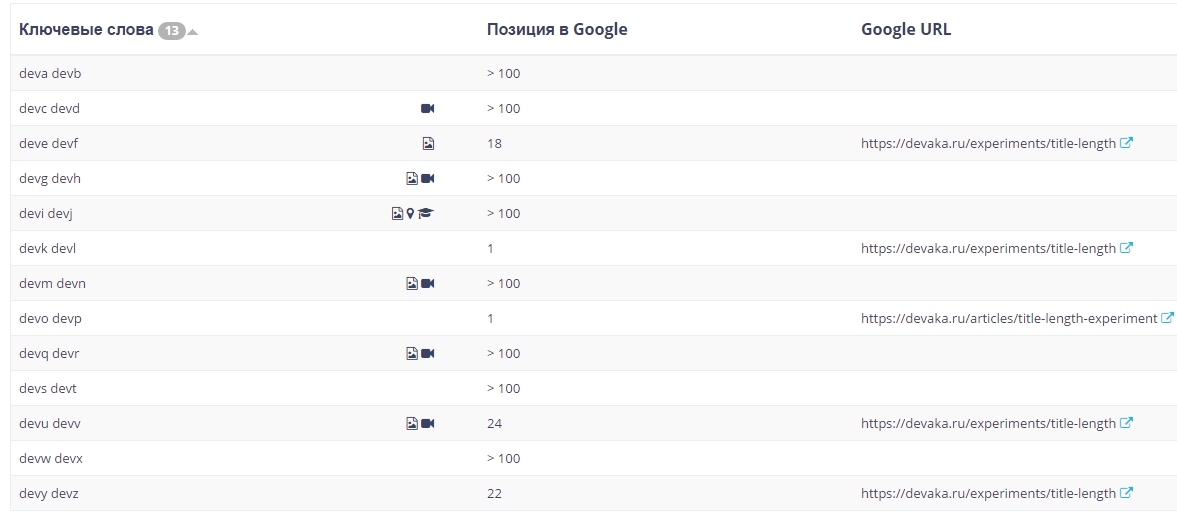Open external link icon for devy devz URL
The image size is (1177, 522).
(x=1126, y=493)
